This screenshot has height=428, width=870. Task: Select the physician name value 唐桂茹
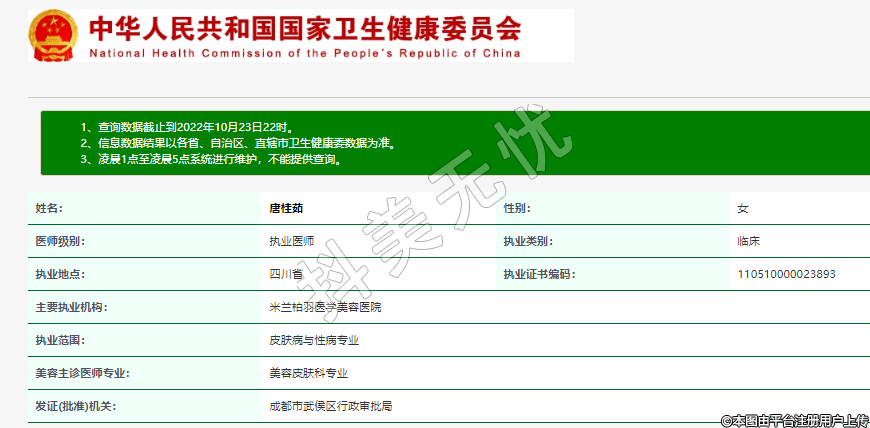click(286, 209)
